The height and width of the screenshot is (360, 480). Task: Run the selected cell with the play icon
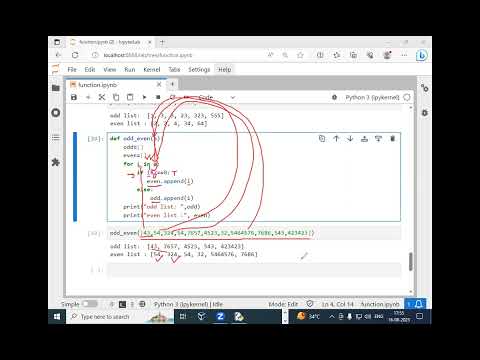click(144, 97)
